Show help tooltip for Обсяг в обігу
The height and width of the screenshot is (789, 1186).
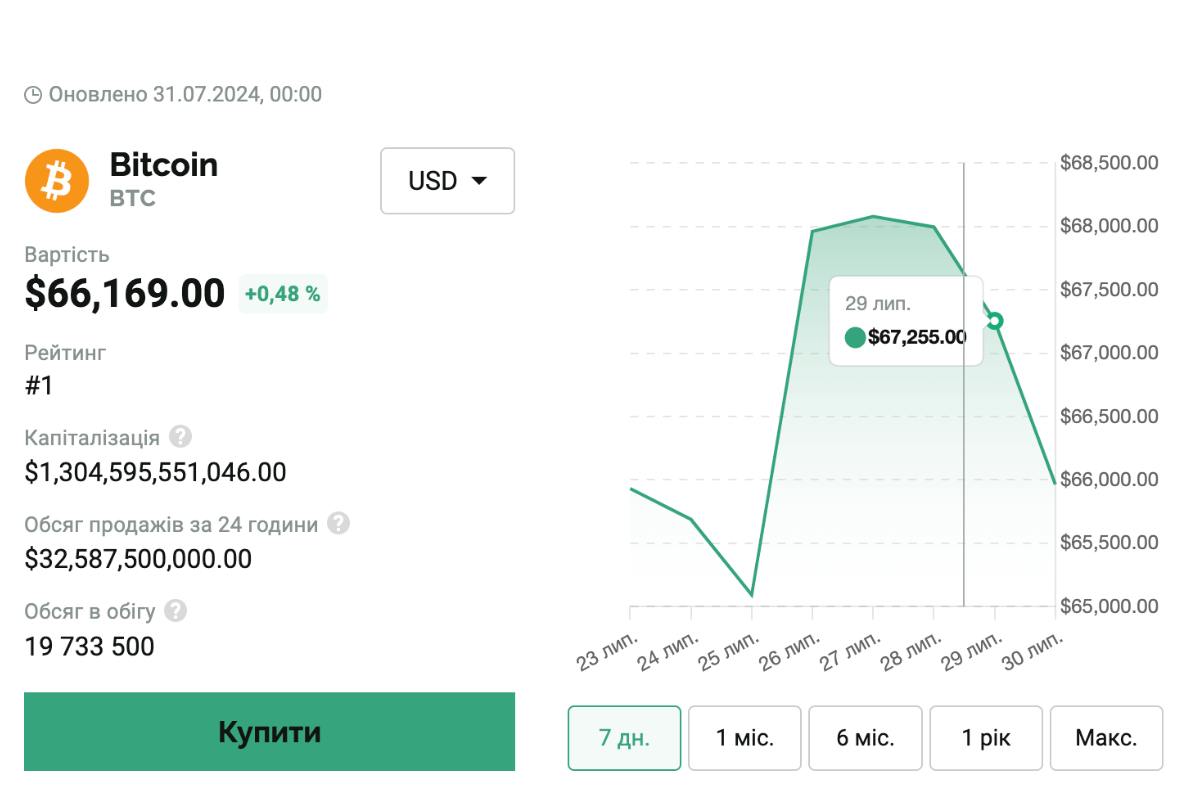pyautogui.click(x=176, y=611)
